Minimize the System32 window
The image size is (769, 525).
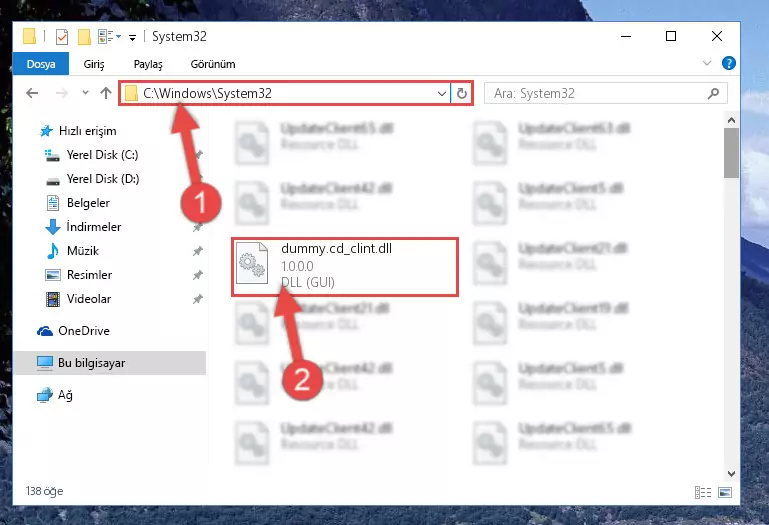626,36
